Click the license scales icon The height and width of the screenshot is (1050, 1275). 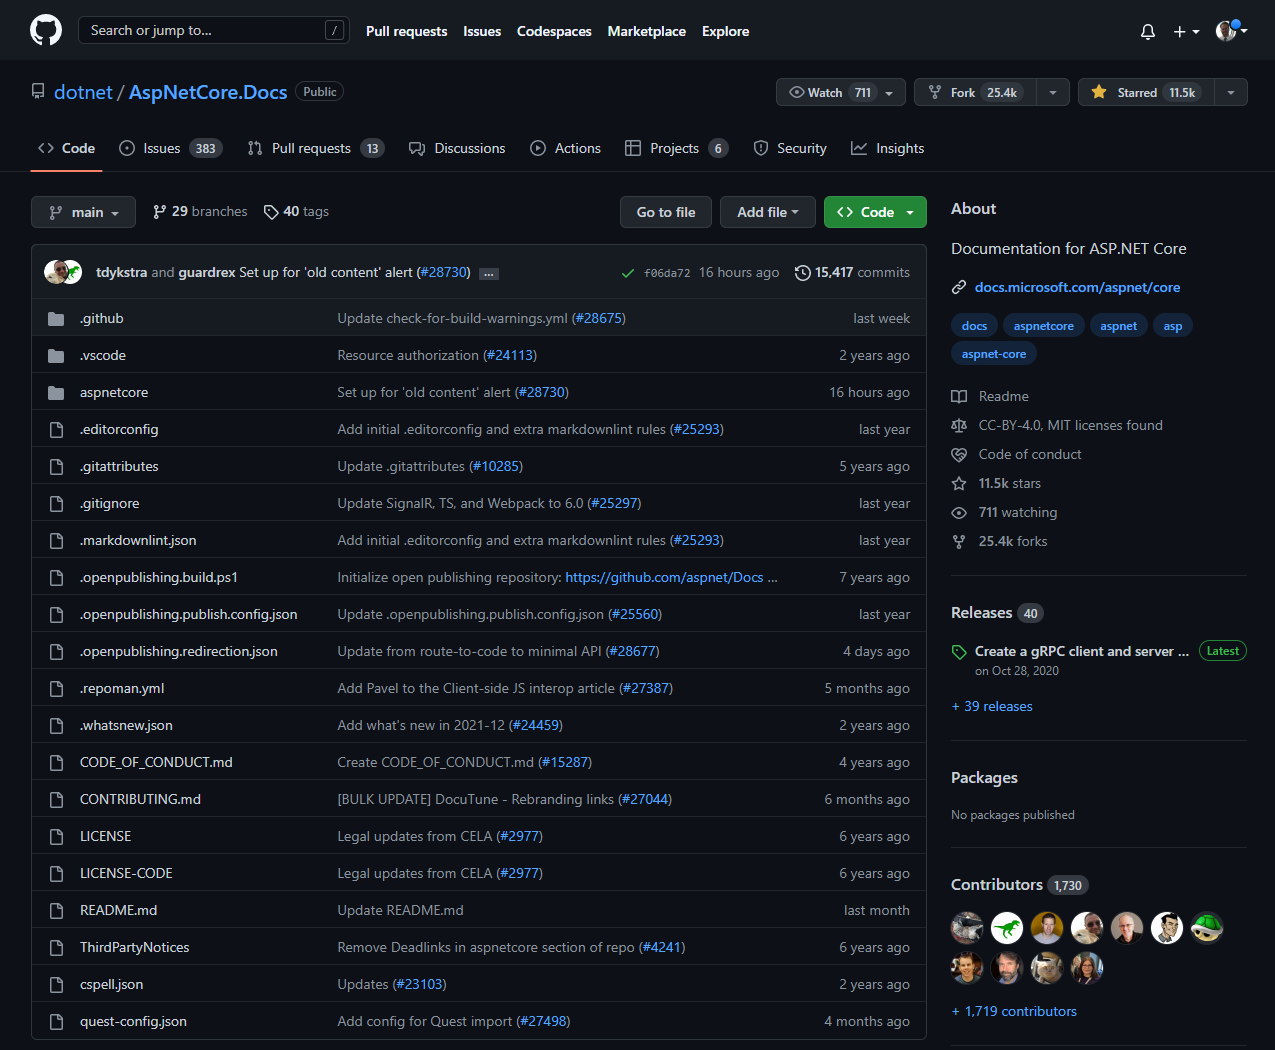tap(959, 426)
